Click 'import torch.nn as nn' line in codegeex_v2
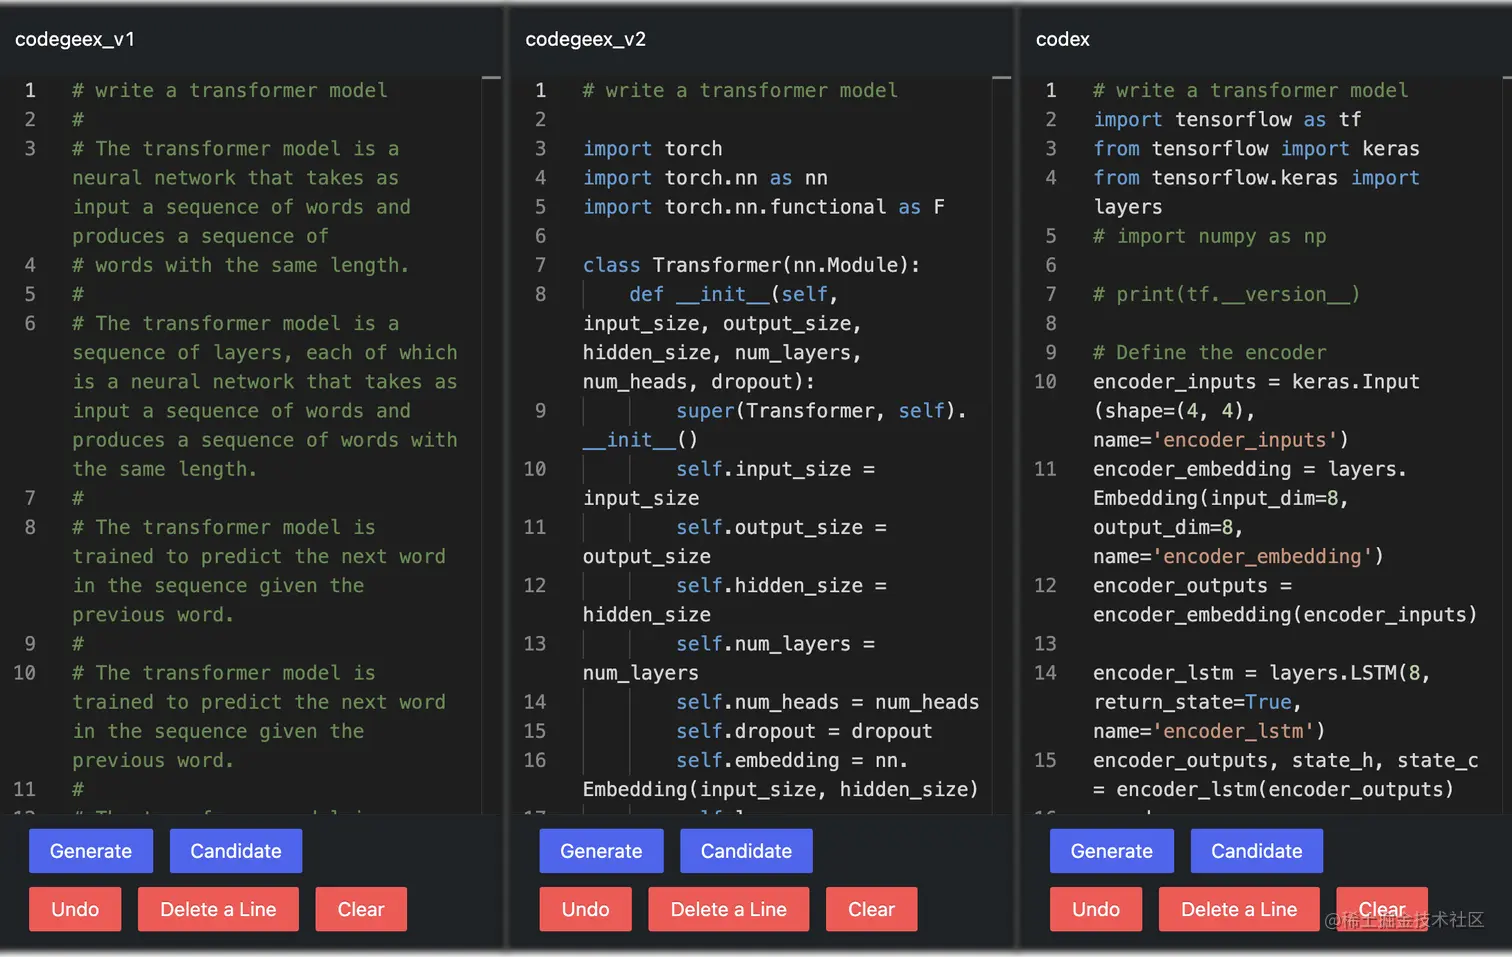The width and height of the screenshot is (1512, 957). (706, 177)
